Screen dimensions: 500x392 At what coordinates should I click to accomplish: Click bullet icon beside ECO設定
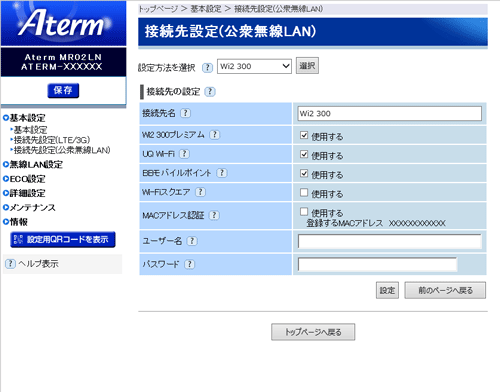[6, 179]
